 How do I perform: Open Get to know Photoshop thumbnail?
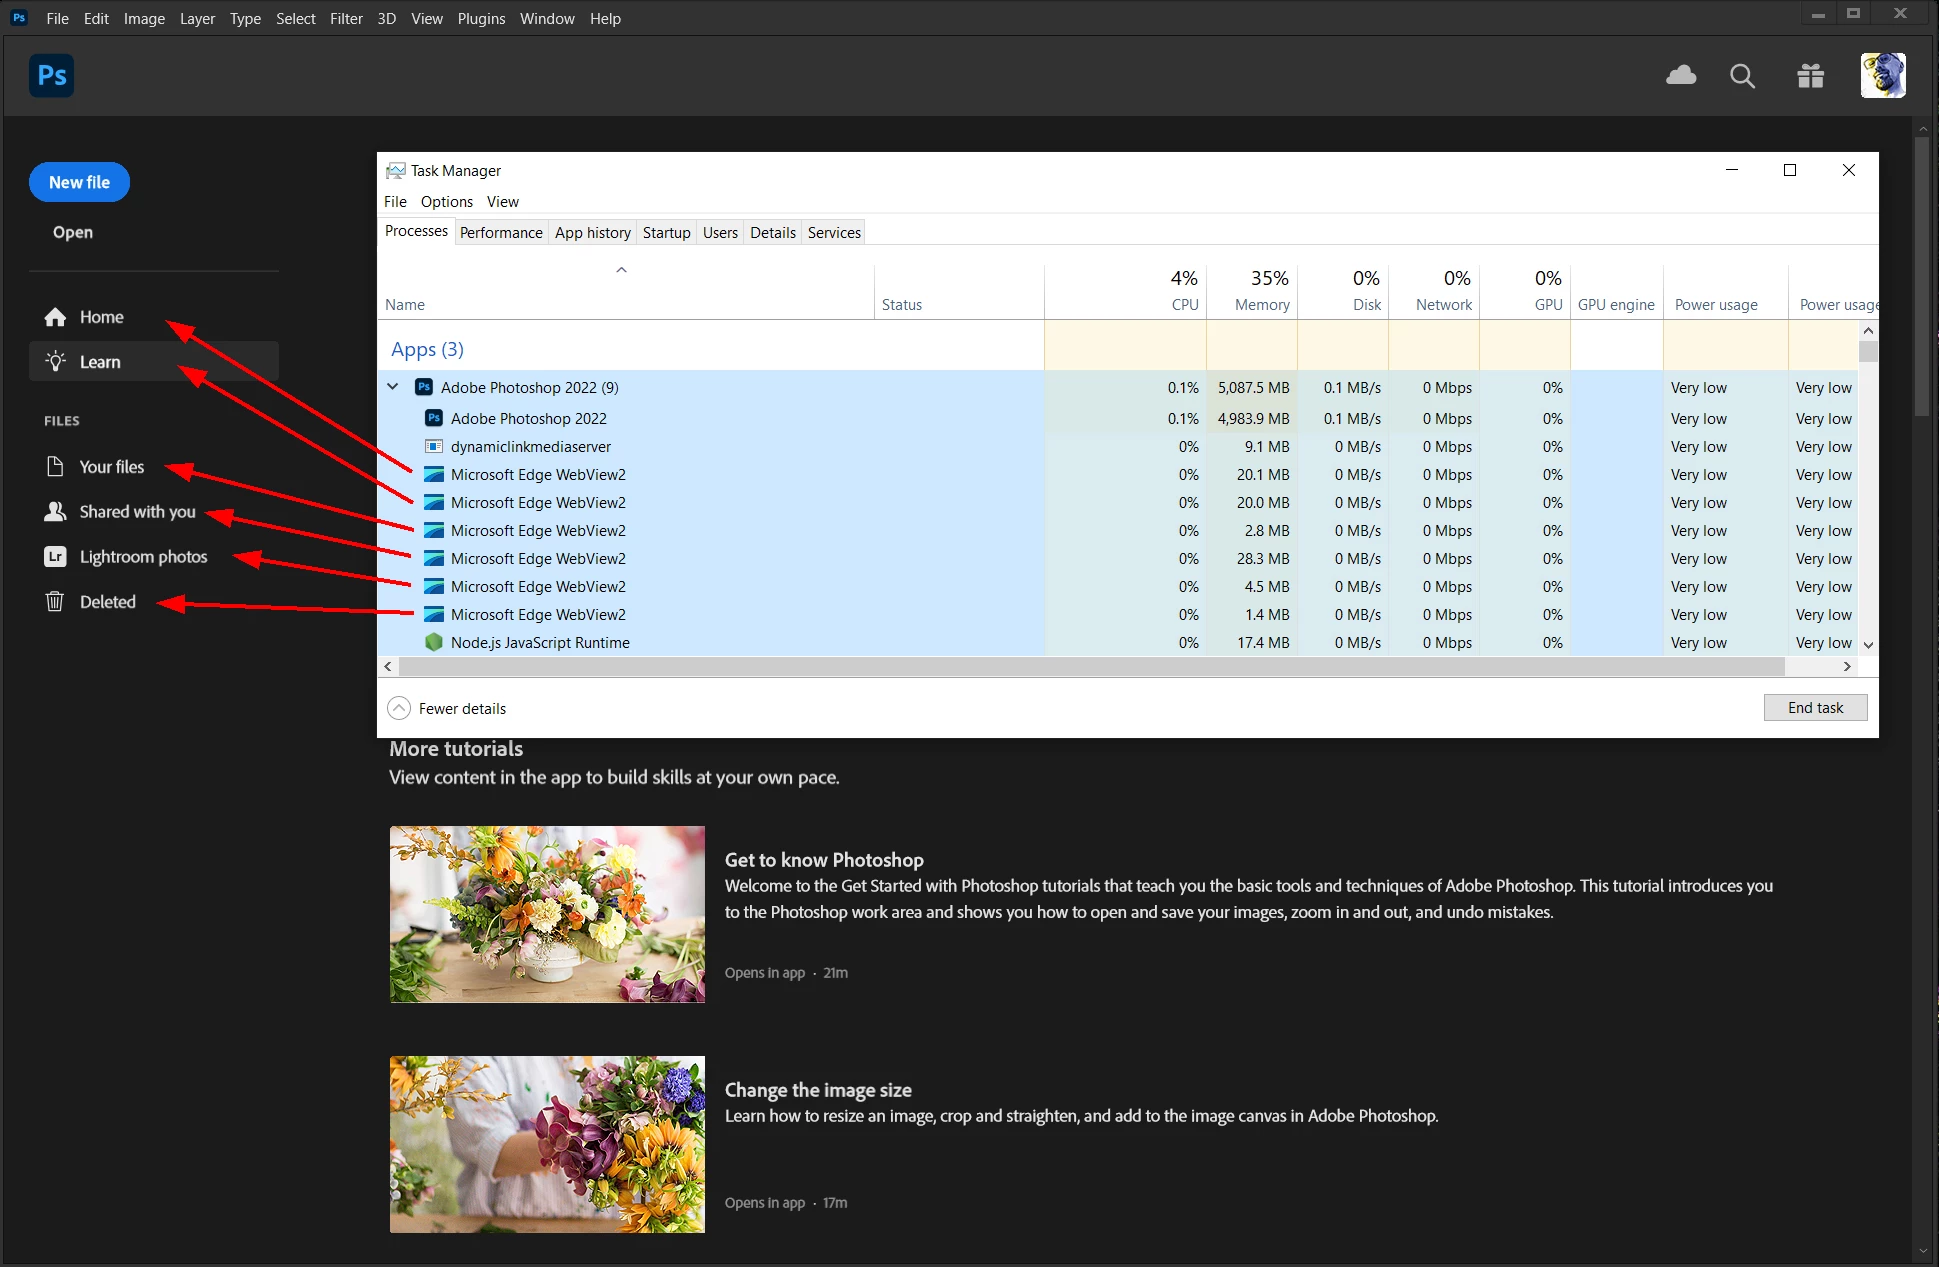(547, 914)
